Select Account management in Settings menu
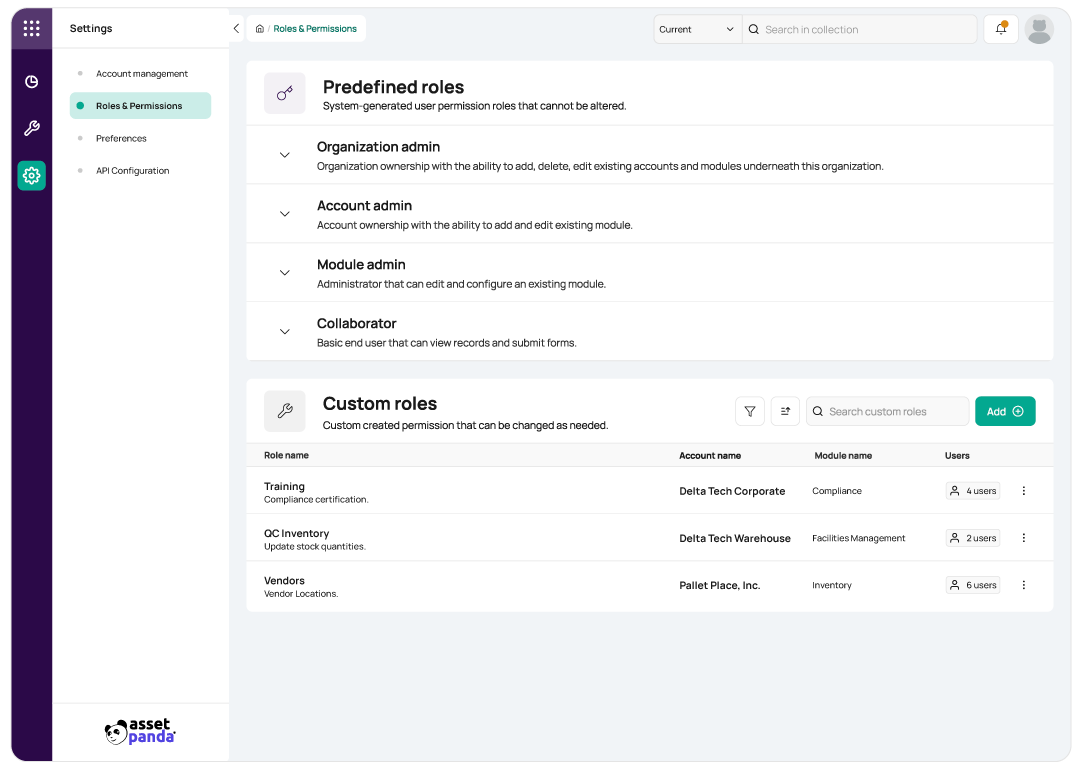The image size is (1080, 768). click(141, 74)
